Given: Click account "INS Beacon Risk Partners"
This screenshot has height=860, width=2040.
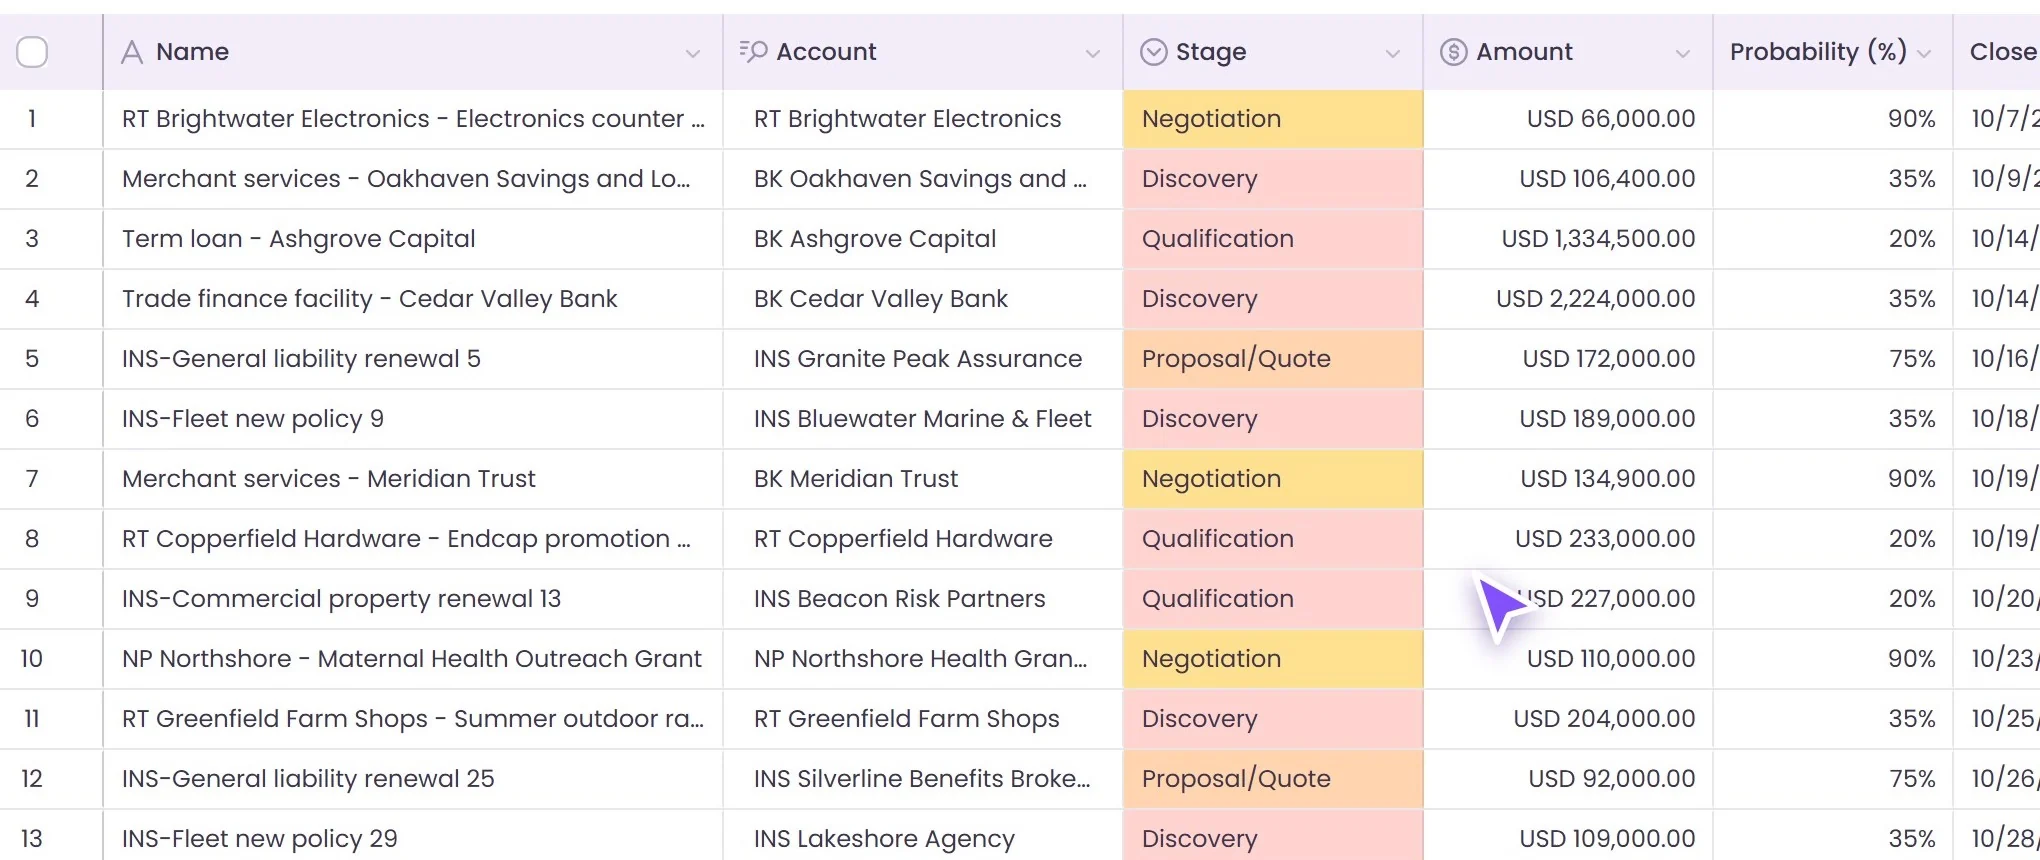Looking at the screenshot, I should [x=900, y=599].
